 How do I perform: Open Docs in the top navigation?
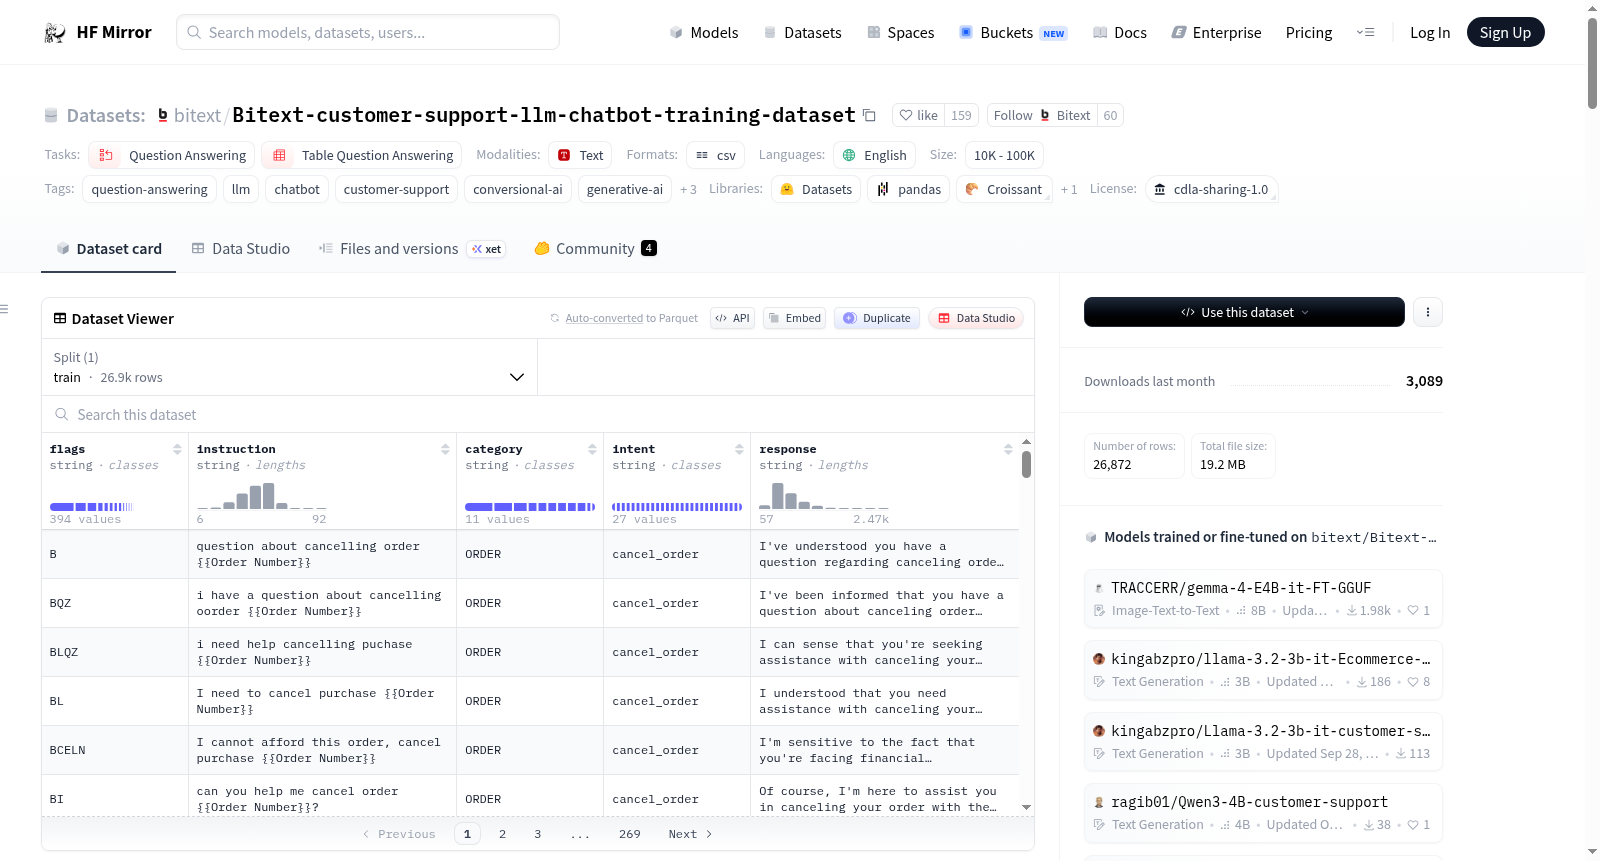coord(1119,33)
